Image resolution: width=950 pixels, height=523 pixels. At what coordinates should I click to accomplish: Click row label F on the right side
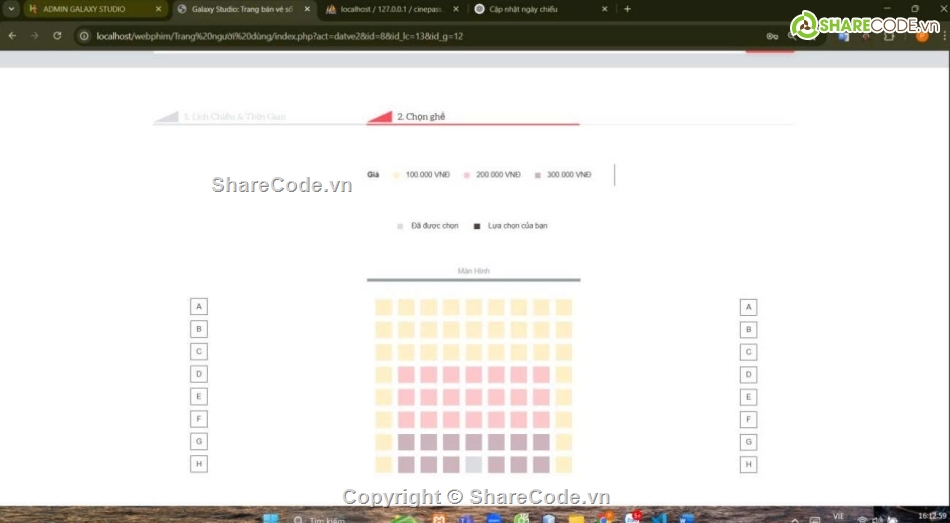[748, 419]
